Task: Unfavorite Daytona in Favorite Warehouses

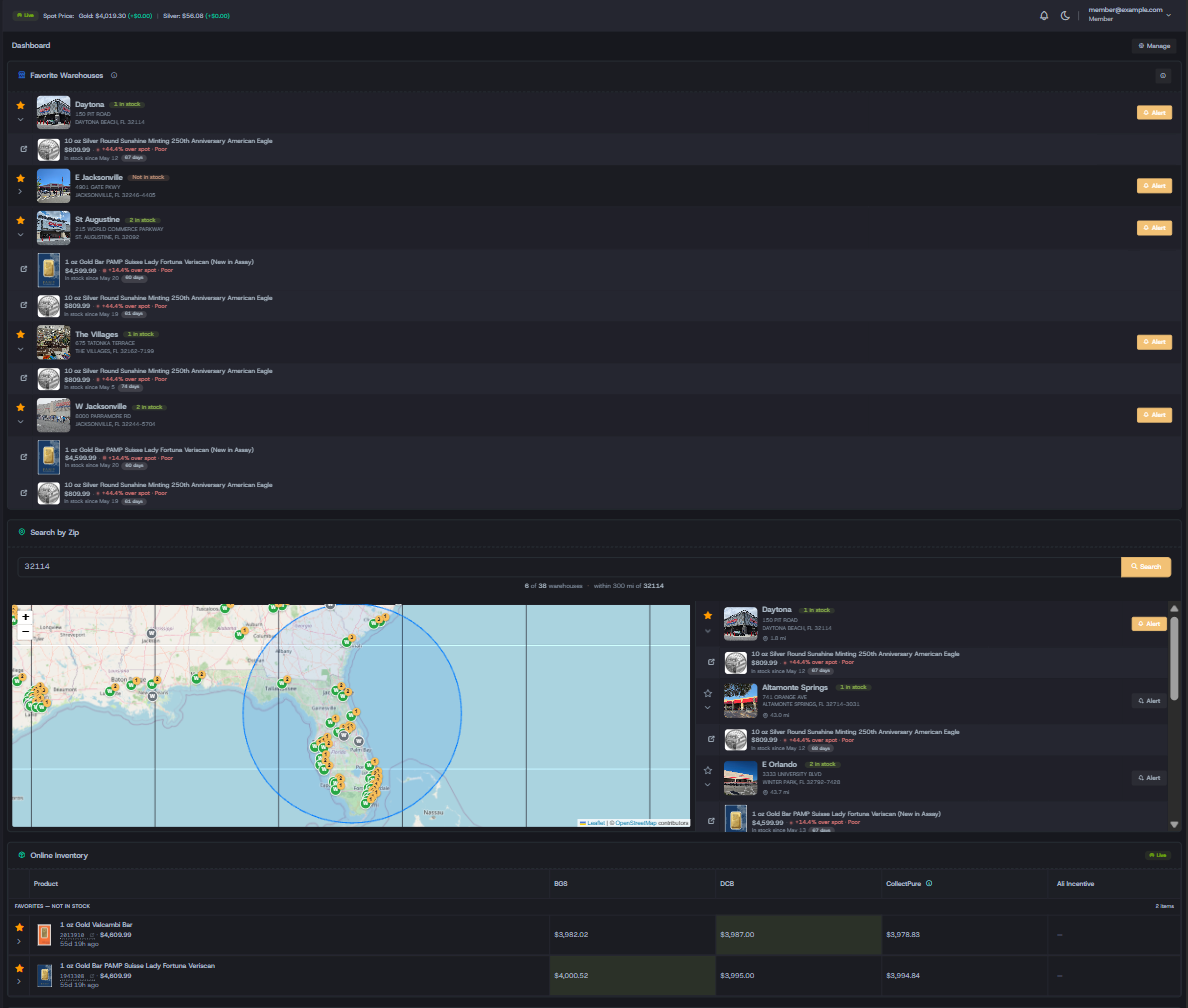Action: (x=20, y=105)
